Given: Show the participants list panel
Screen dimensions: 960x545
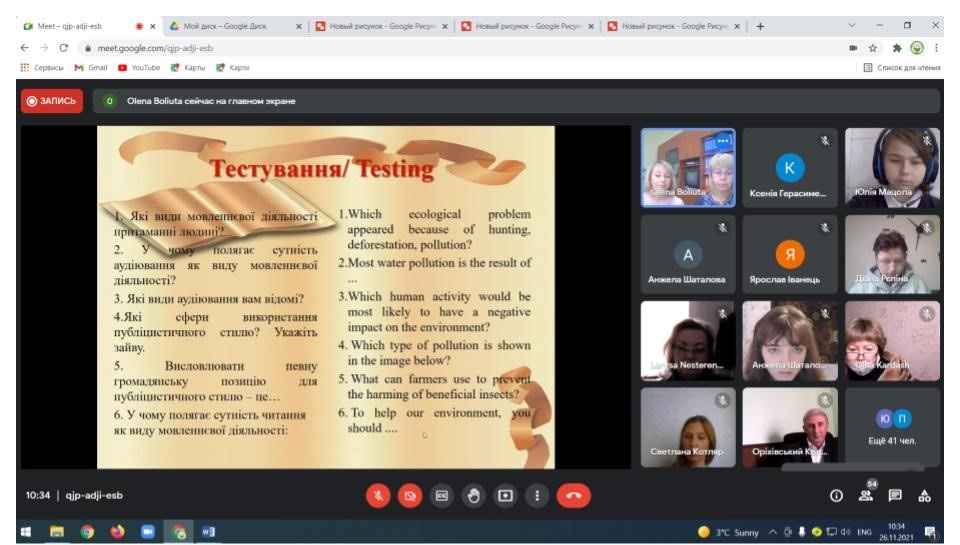Looking at the screenshot, I should pos(866,495).
